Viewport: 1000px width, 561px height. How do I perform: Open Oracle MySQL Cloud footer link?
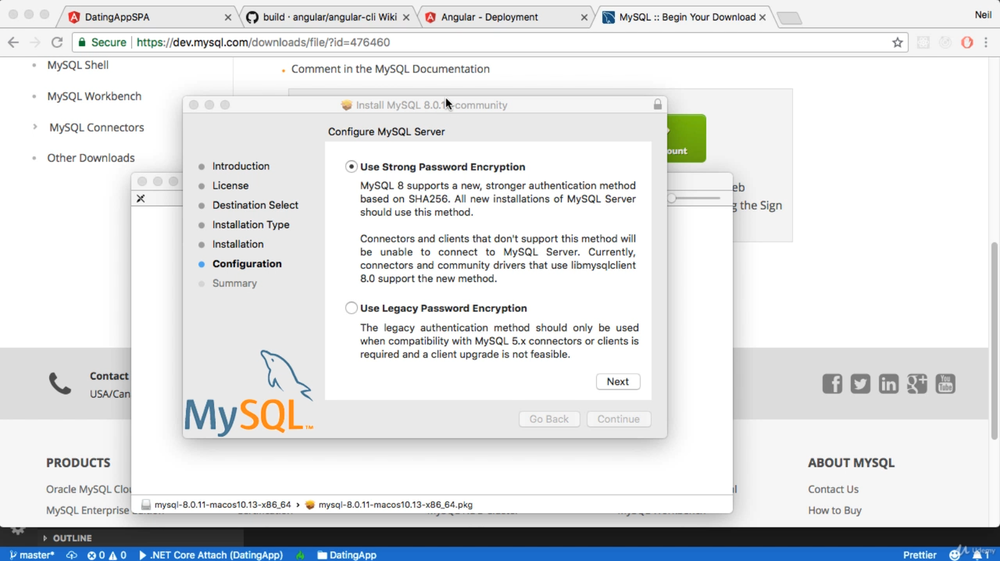point(88,490)
